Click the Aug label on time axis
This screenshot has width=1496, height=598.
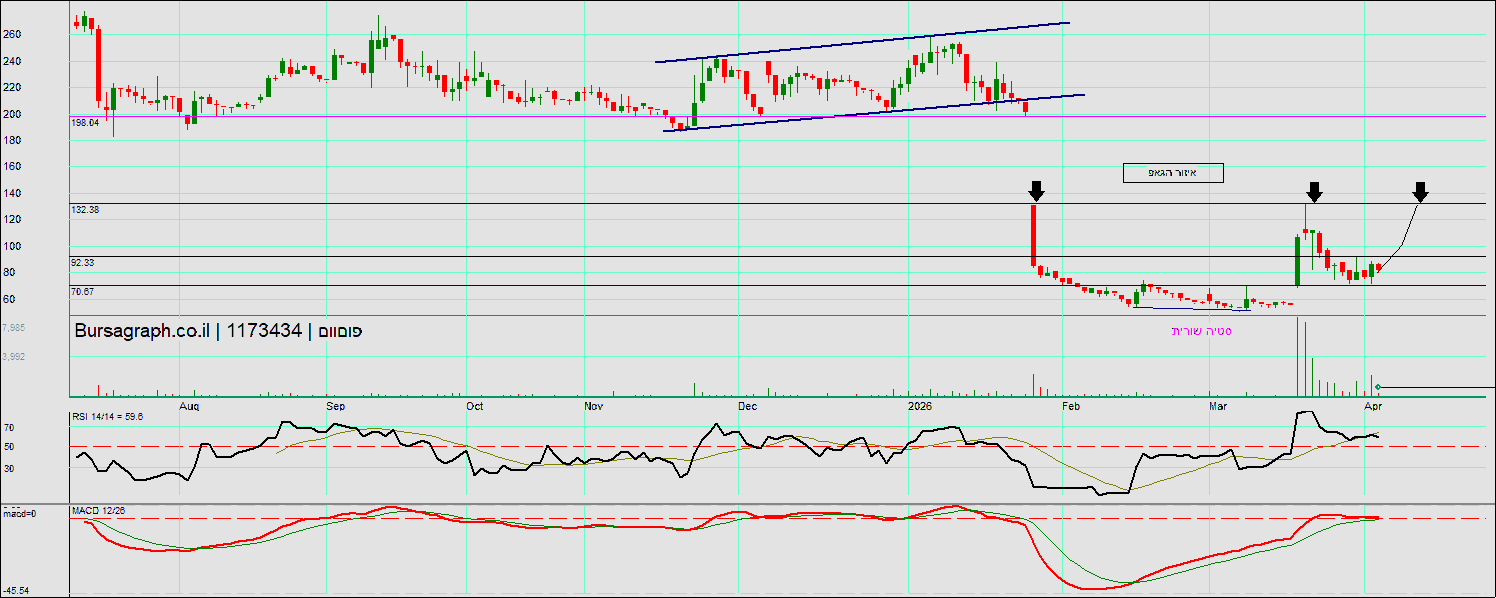pos(189,406)
